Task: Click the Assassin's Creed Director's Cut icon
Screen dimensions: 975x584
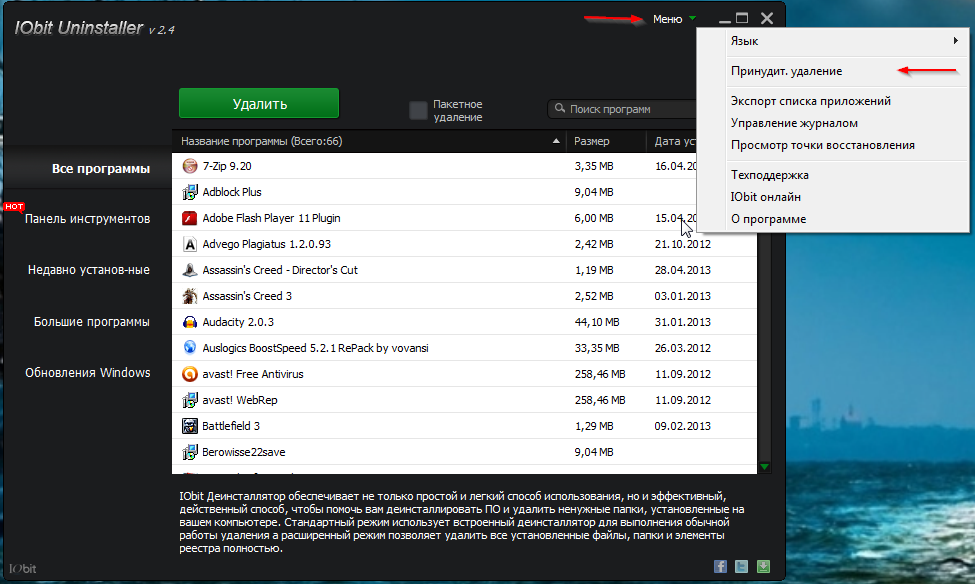Action: click(x=190, y=270)
